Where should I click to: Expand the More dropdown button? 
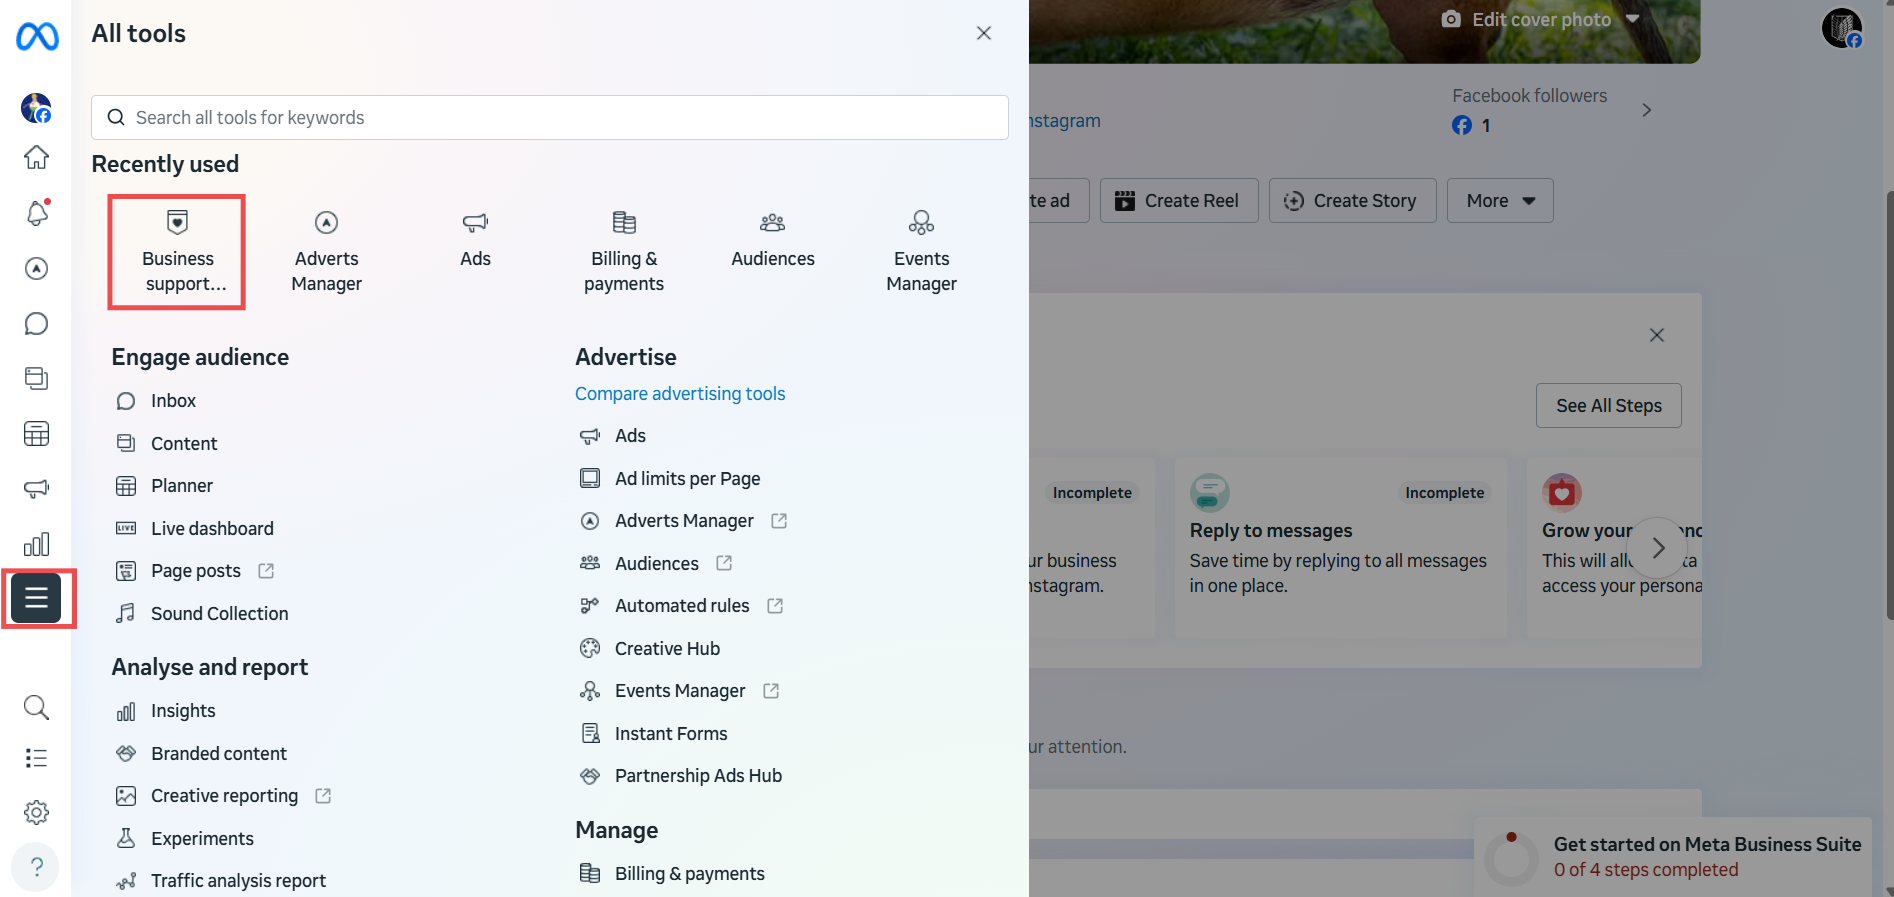click(1499, 201)
